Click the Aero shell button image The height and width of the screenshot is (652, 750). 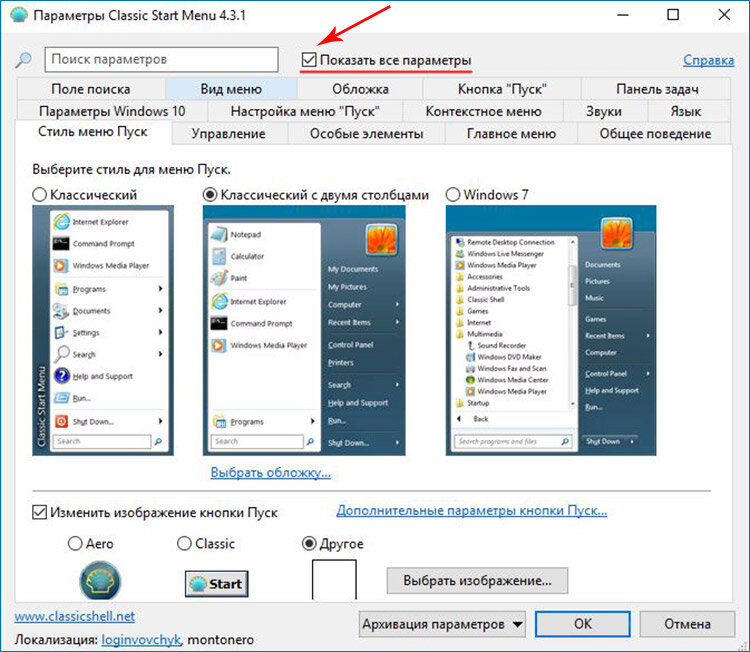click(100, 580)
